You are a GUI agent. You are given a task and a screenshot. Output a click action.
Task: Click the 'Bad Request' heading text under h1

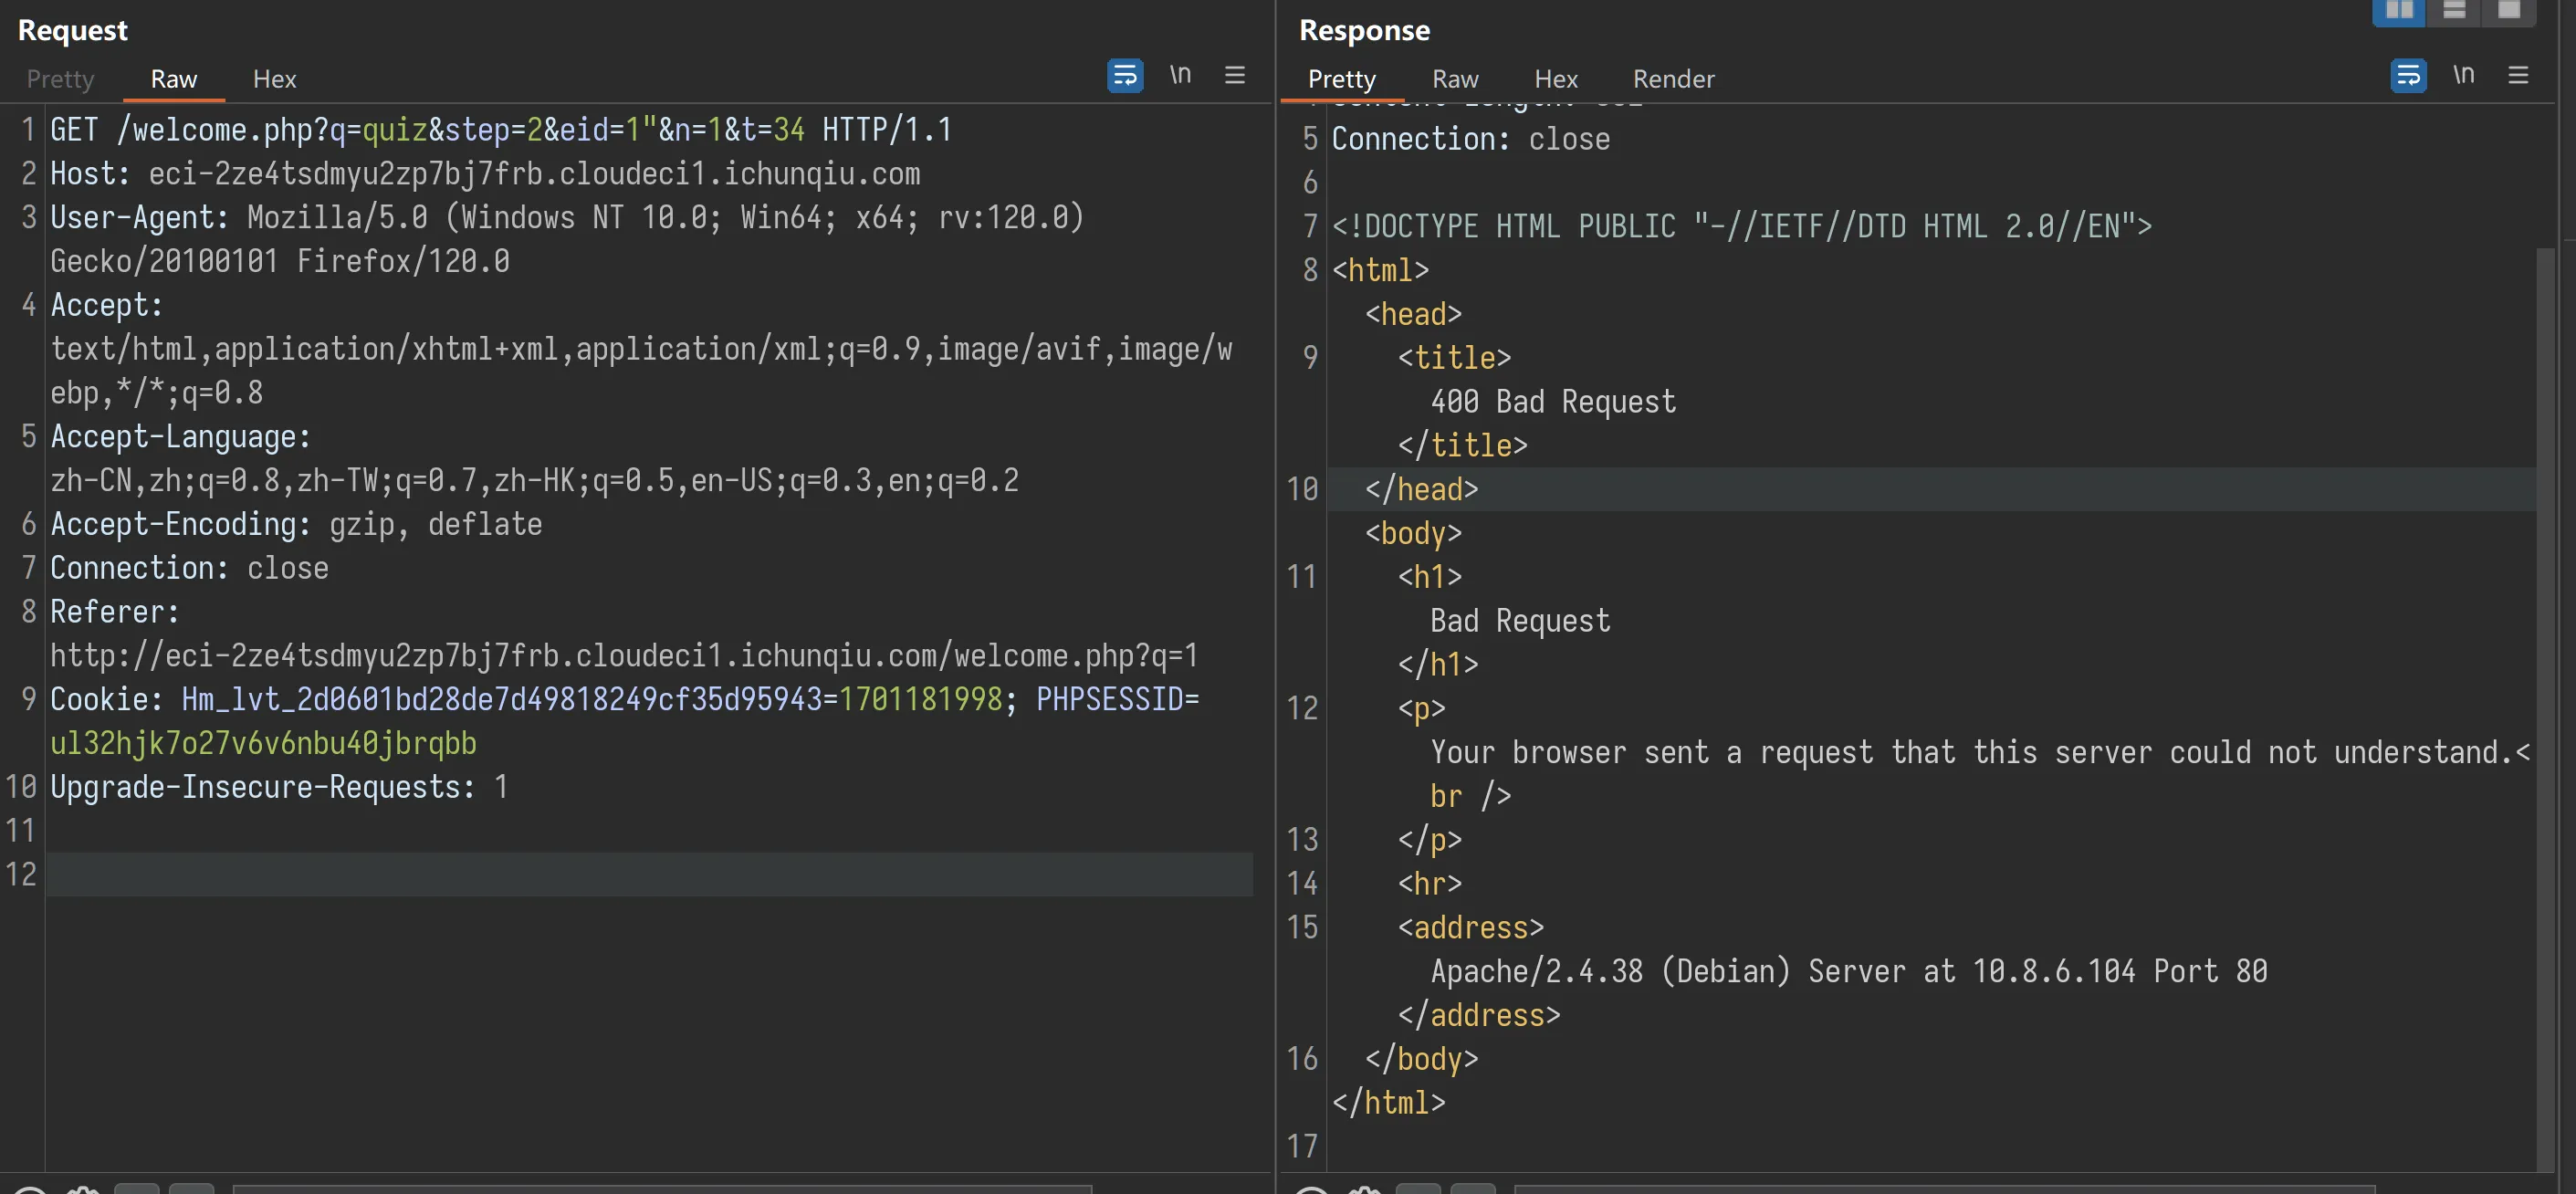[1520, 621]
